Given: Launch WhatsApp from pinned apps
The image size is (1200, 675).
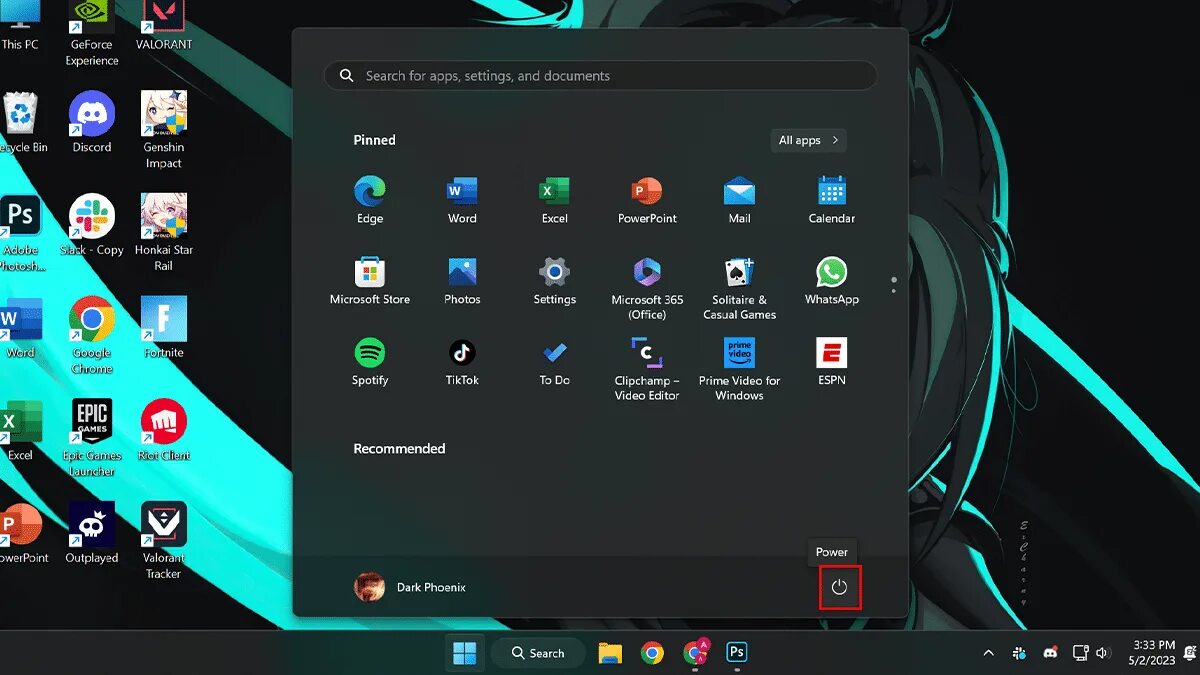Looking at the screenshot, I should tap(832, 281).
